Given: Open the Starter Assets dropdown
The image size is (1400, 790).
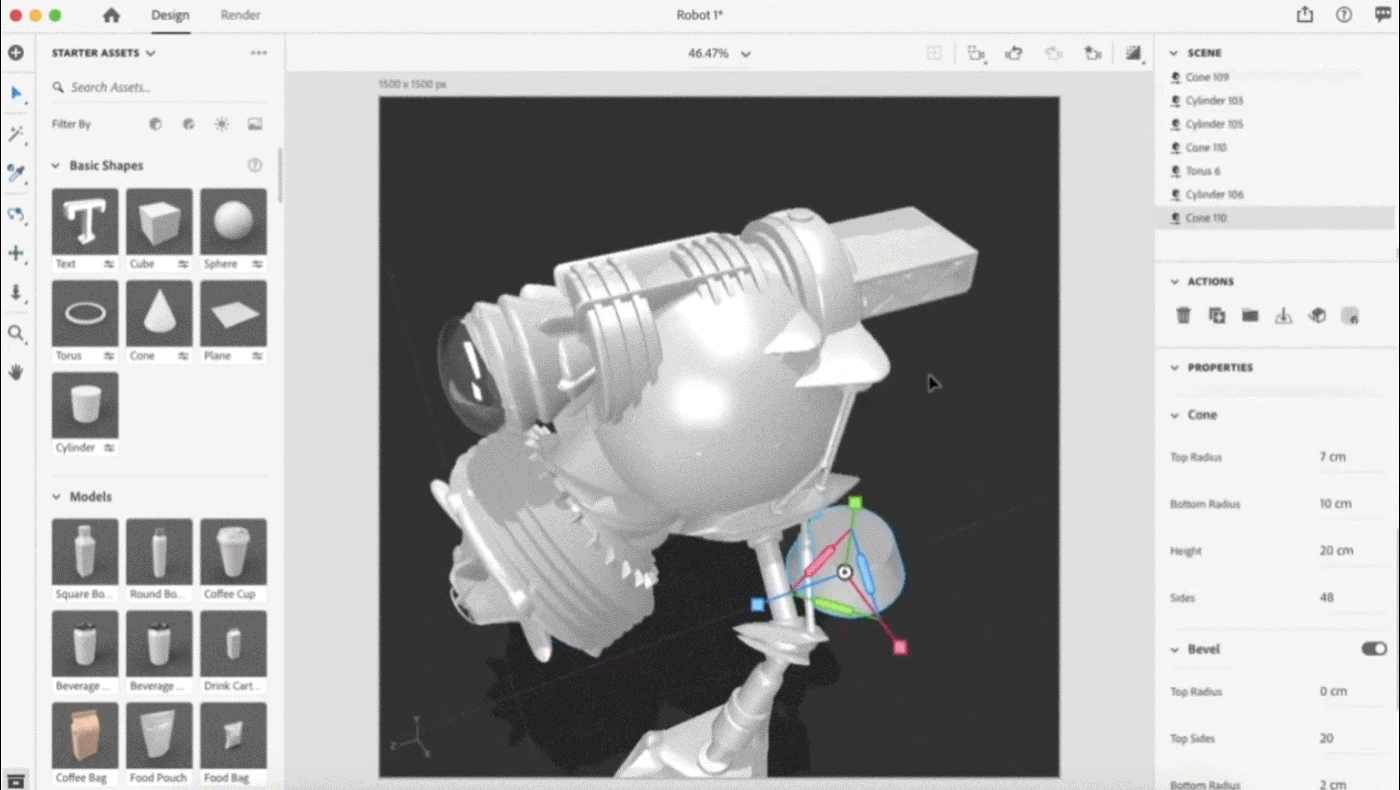Looking at the screenshot, I should pos(104,53).
